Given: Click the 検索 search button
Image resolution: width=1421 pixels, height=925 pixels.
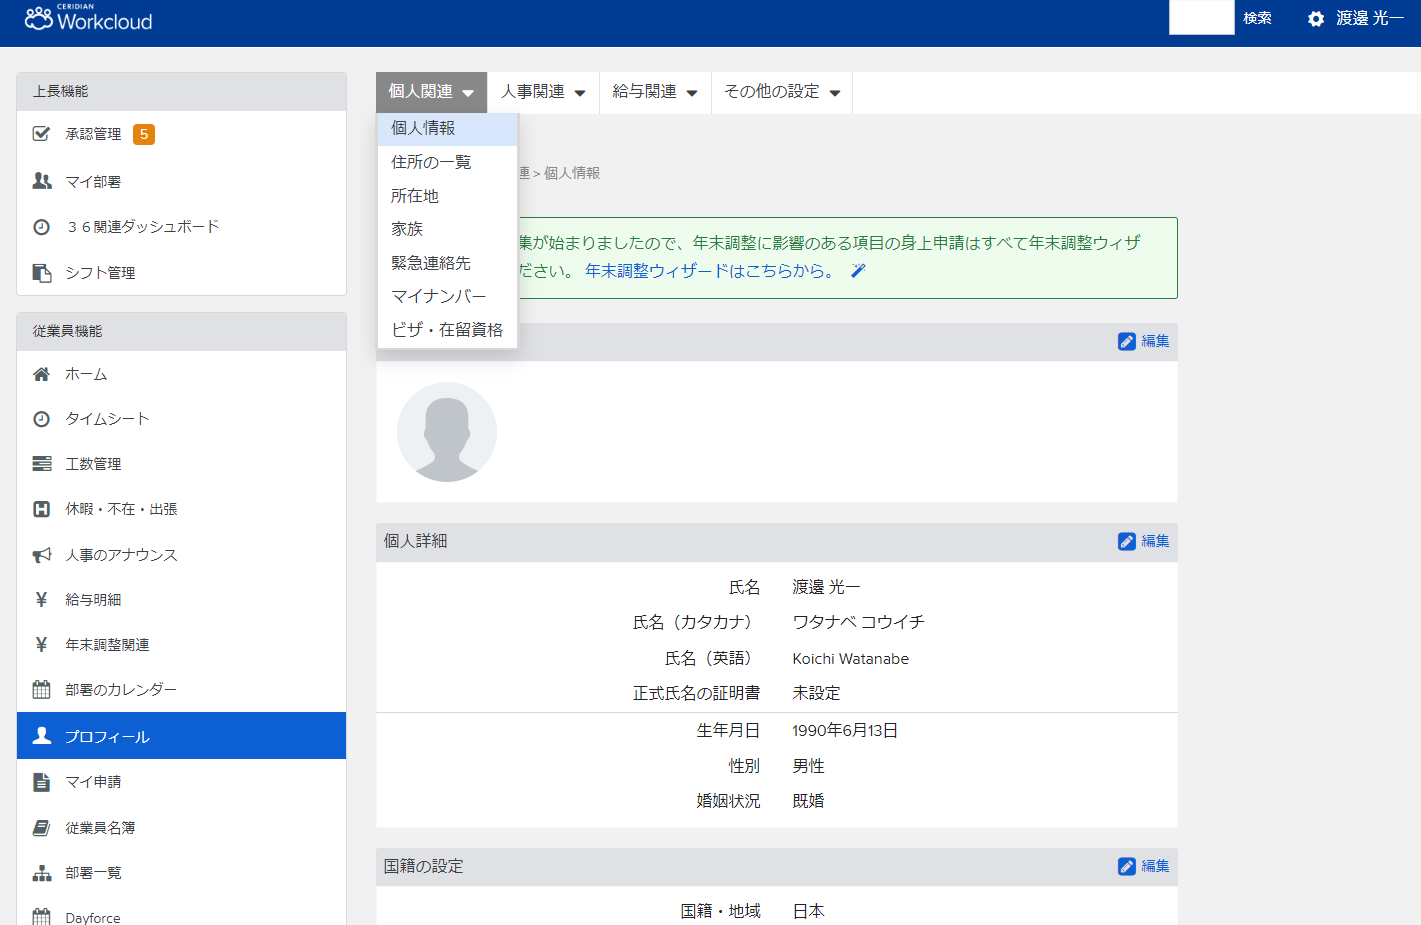Looking at the screenshot, I should pos(1257,18).
